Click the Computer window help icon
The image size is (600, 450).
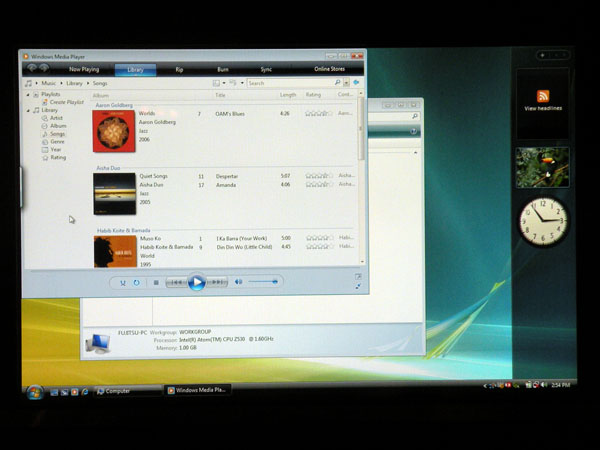point(414,132)
